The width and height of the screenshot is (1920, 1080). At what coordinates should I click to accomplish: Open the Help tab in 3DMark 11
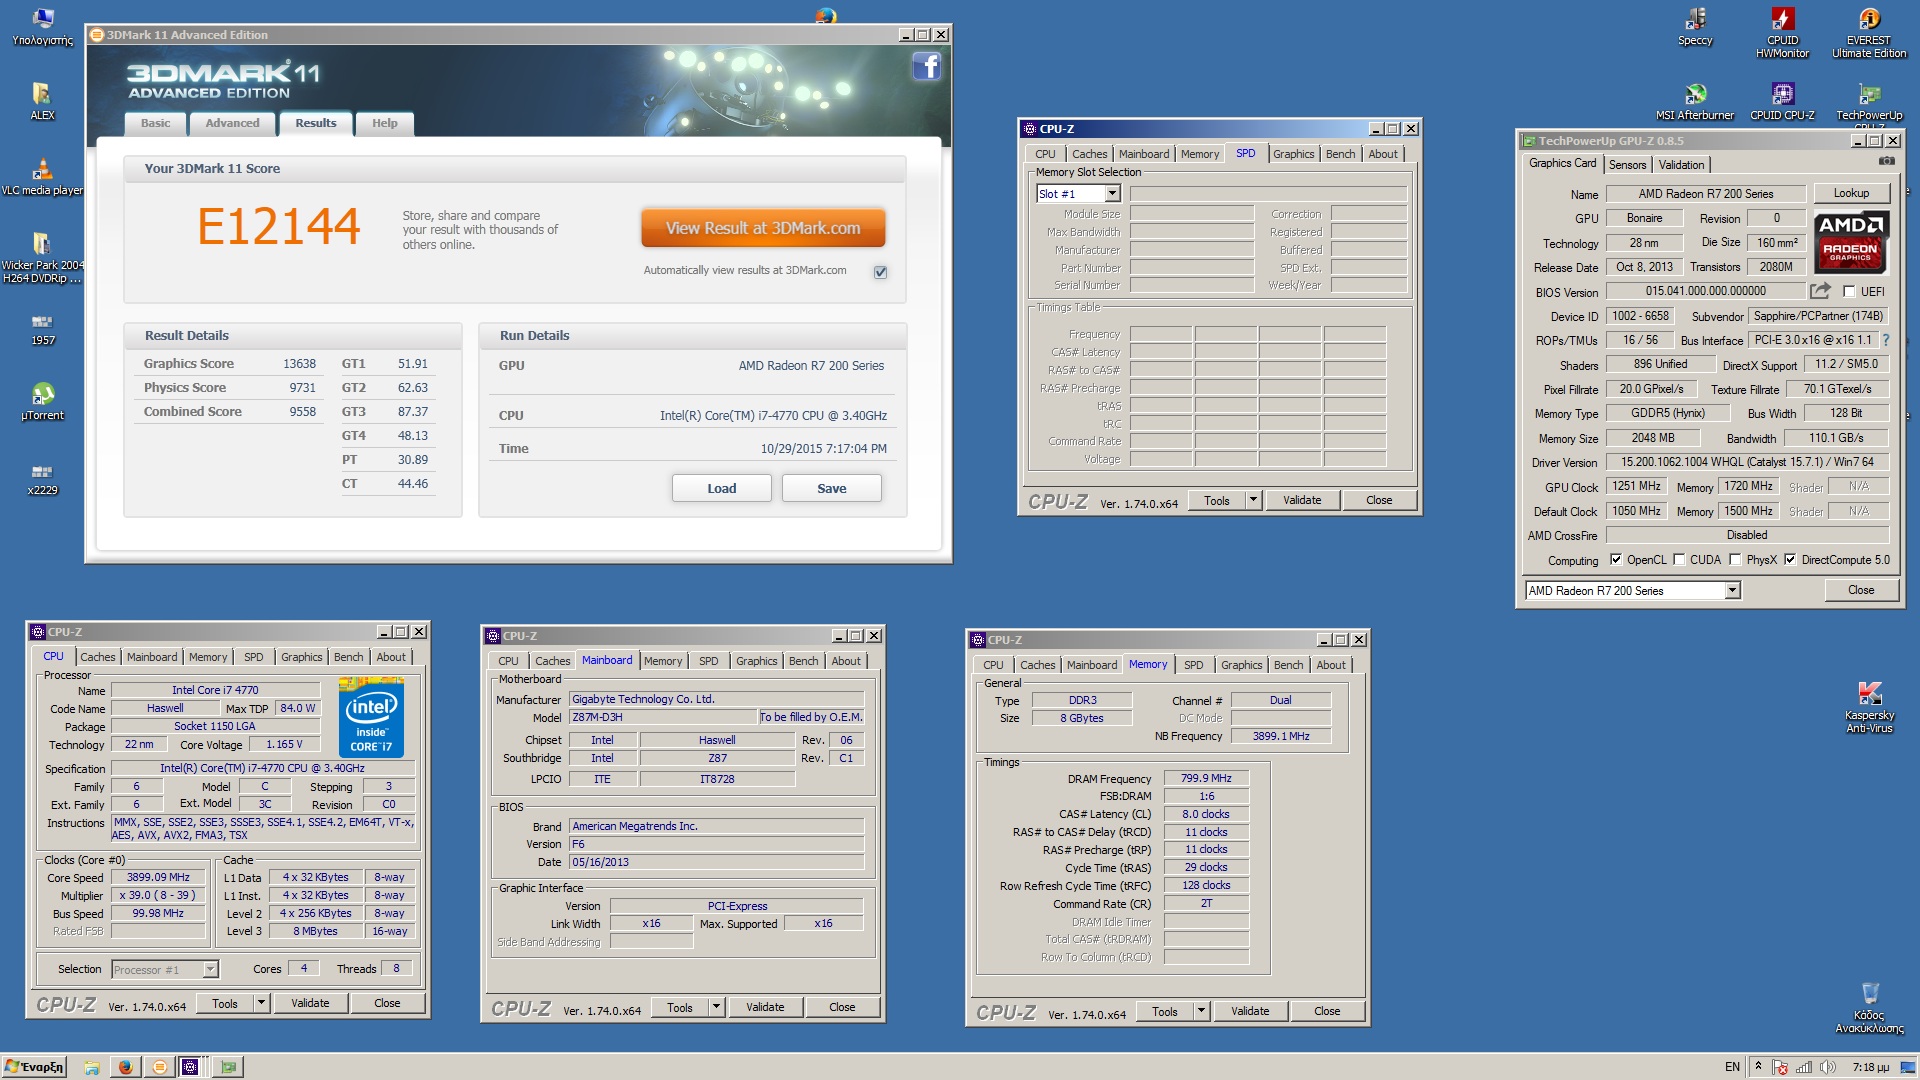(385, 123)
